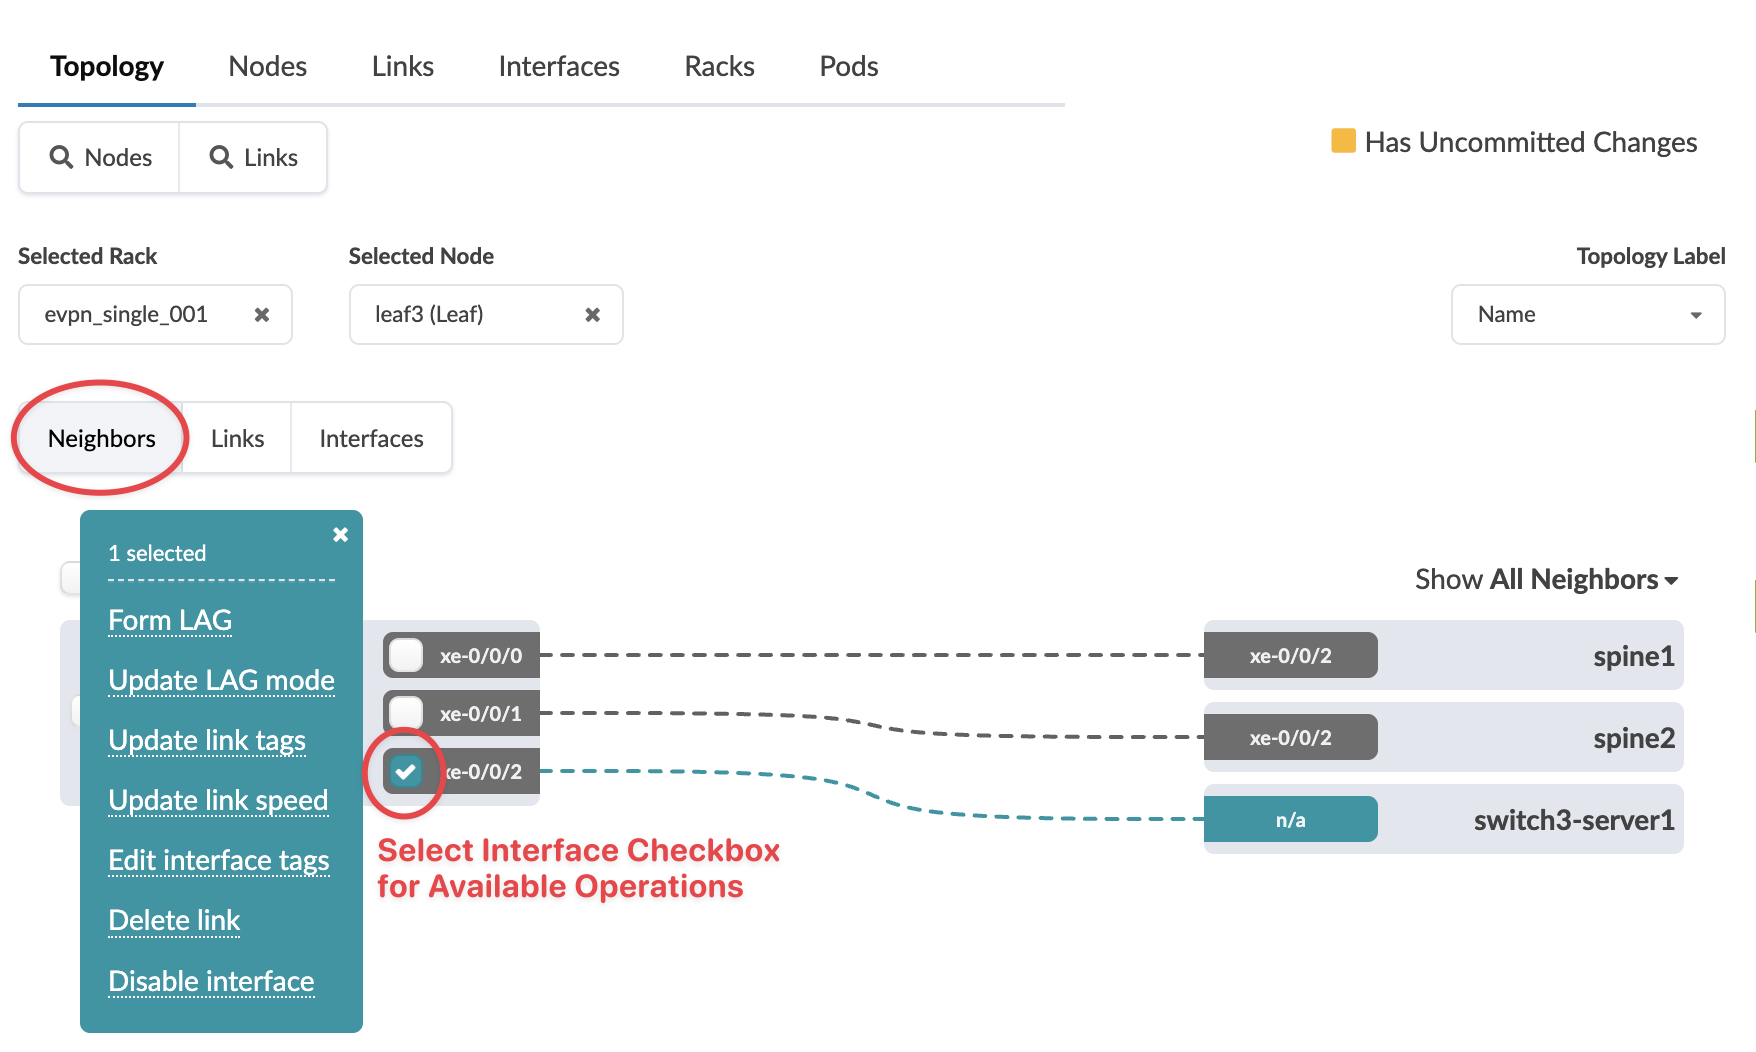Viewport: 1756px width, 1052px height.
Task: Close the '1 selected' actions panel
Action: (340, 534)
